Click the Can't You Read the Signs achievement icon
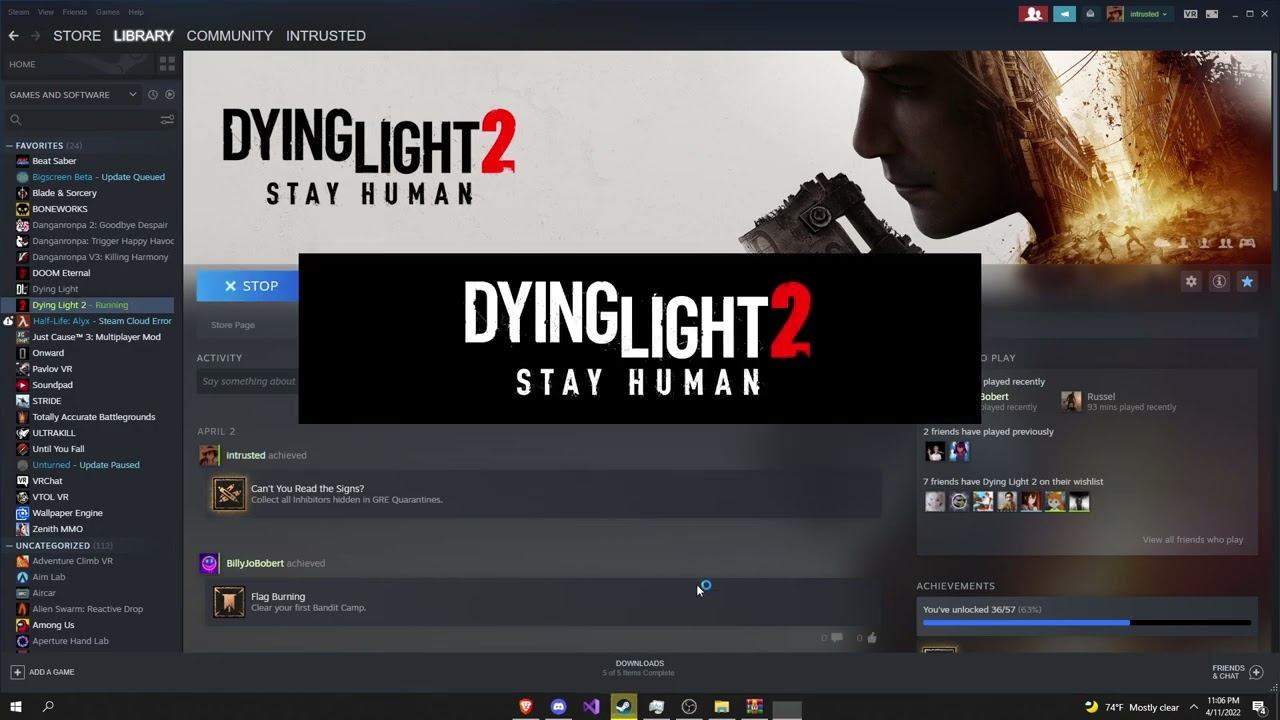This screenshot has width=1280, height=720. pos(229,494)
